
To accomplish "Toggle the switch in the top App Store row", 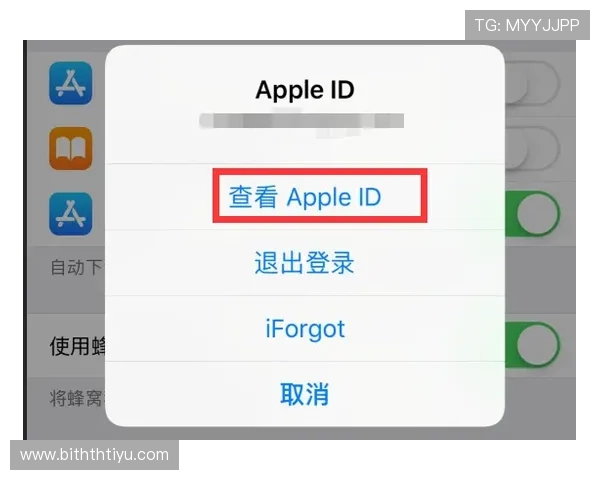I will point(533,83).
